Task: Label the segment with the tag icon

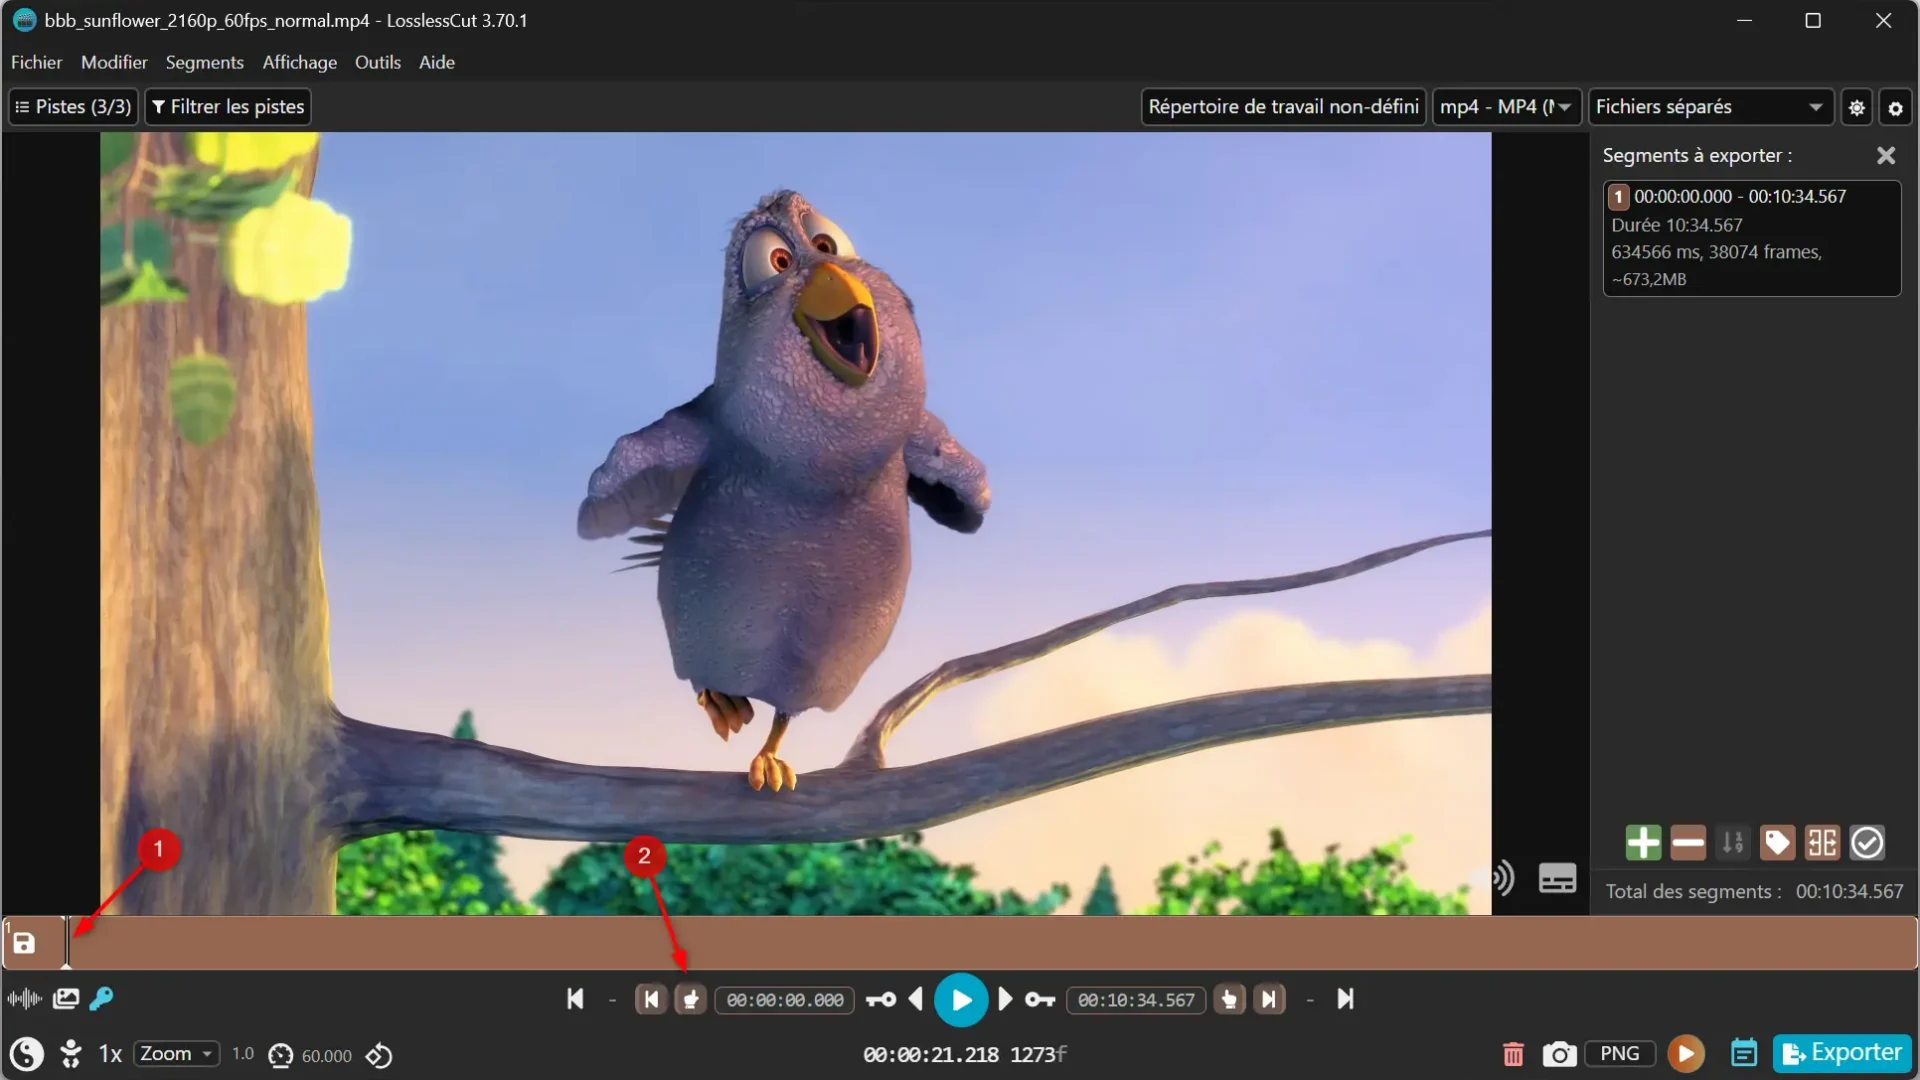Action: click(x=1777, y=843)
